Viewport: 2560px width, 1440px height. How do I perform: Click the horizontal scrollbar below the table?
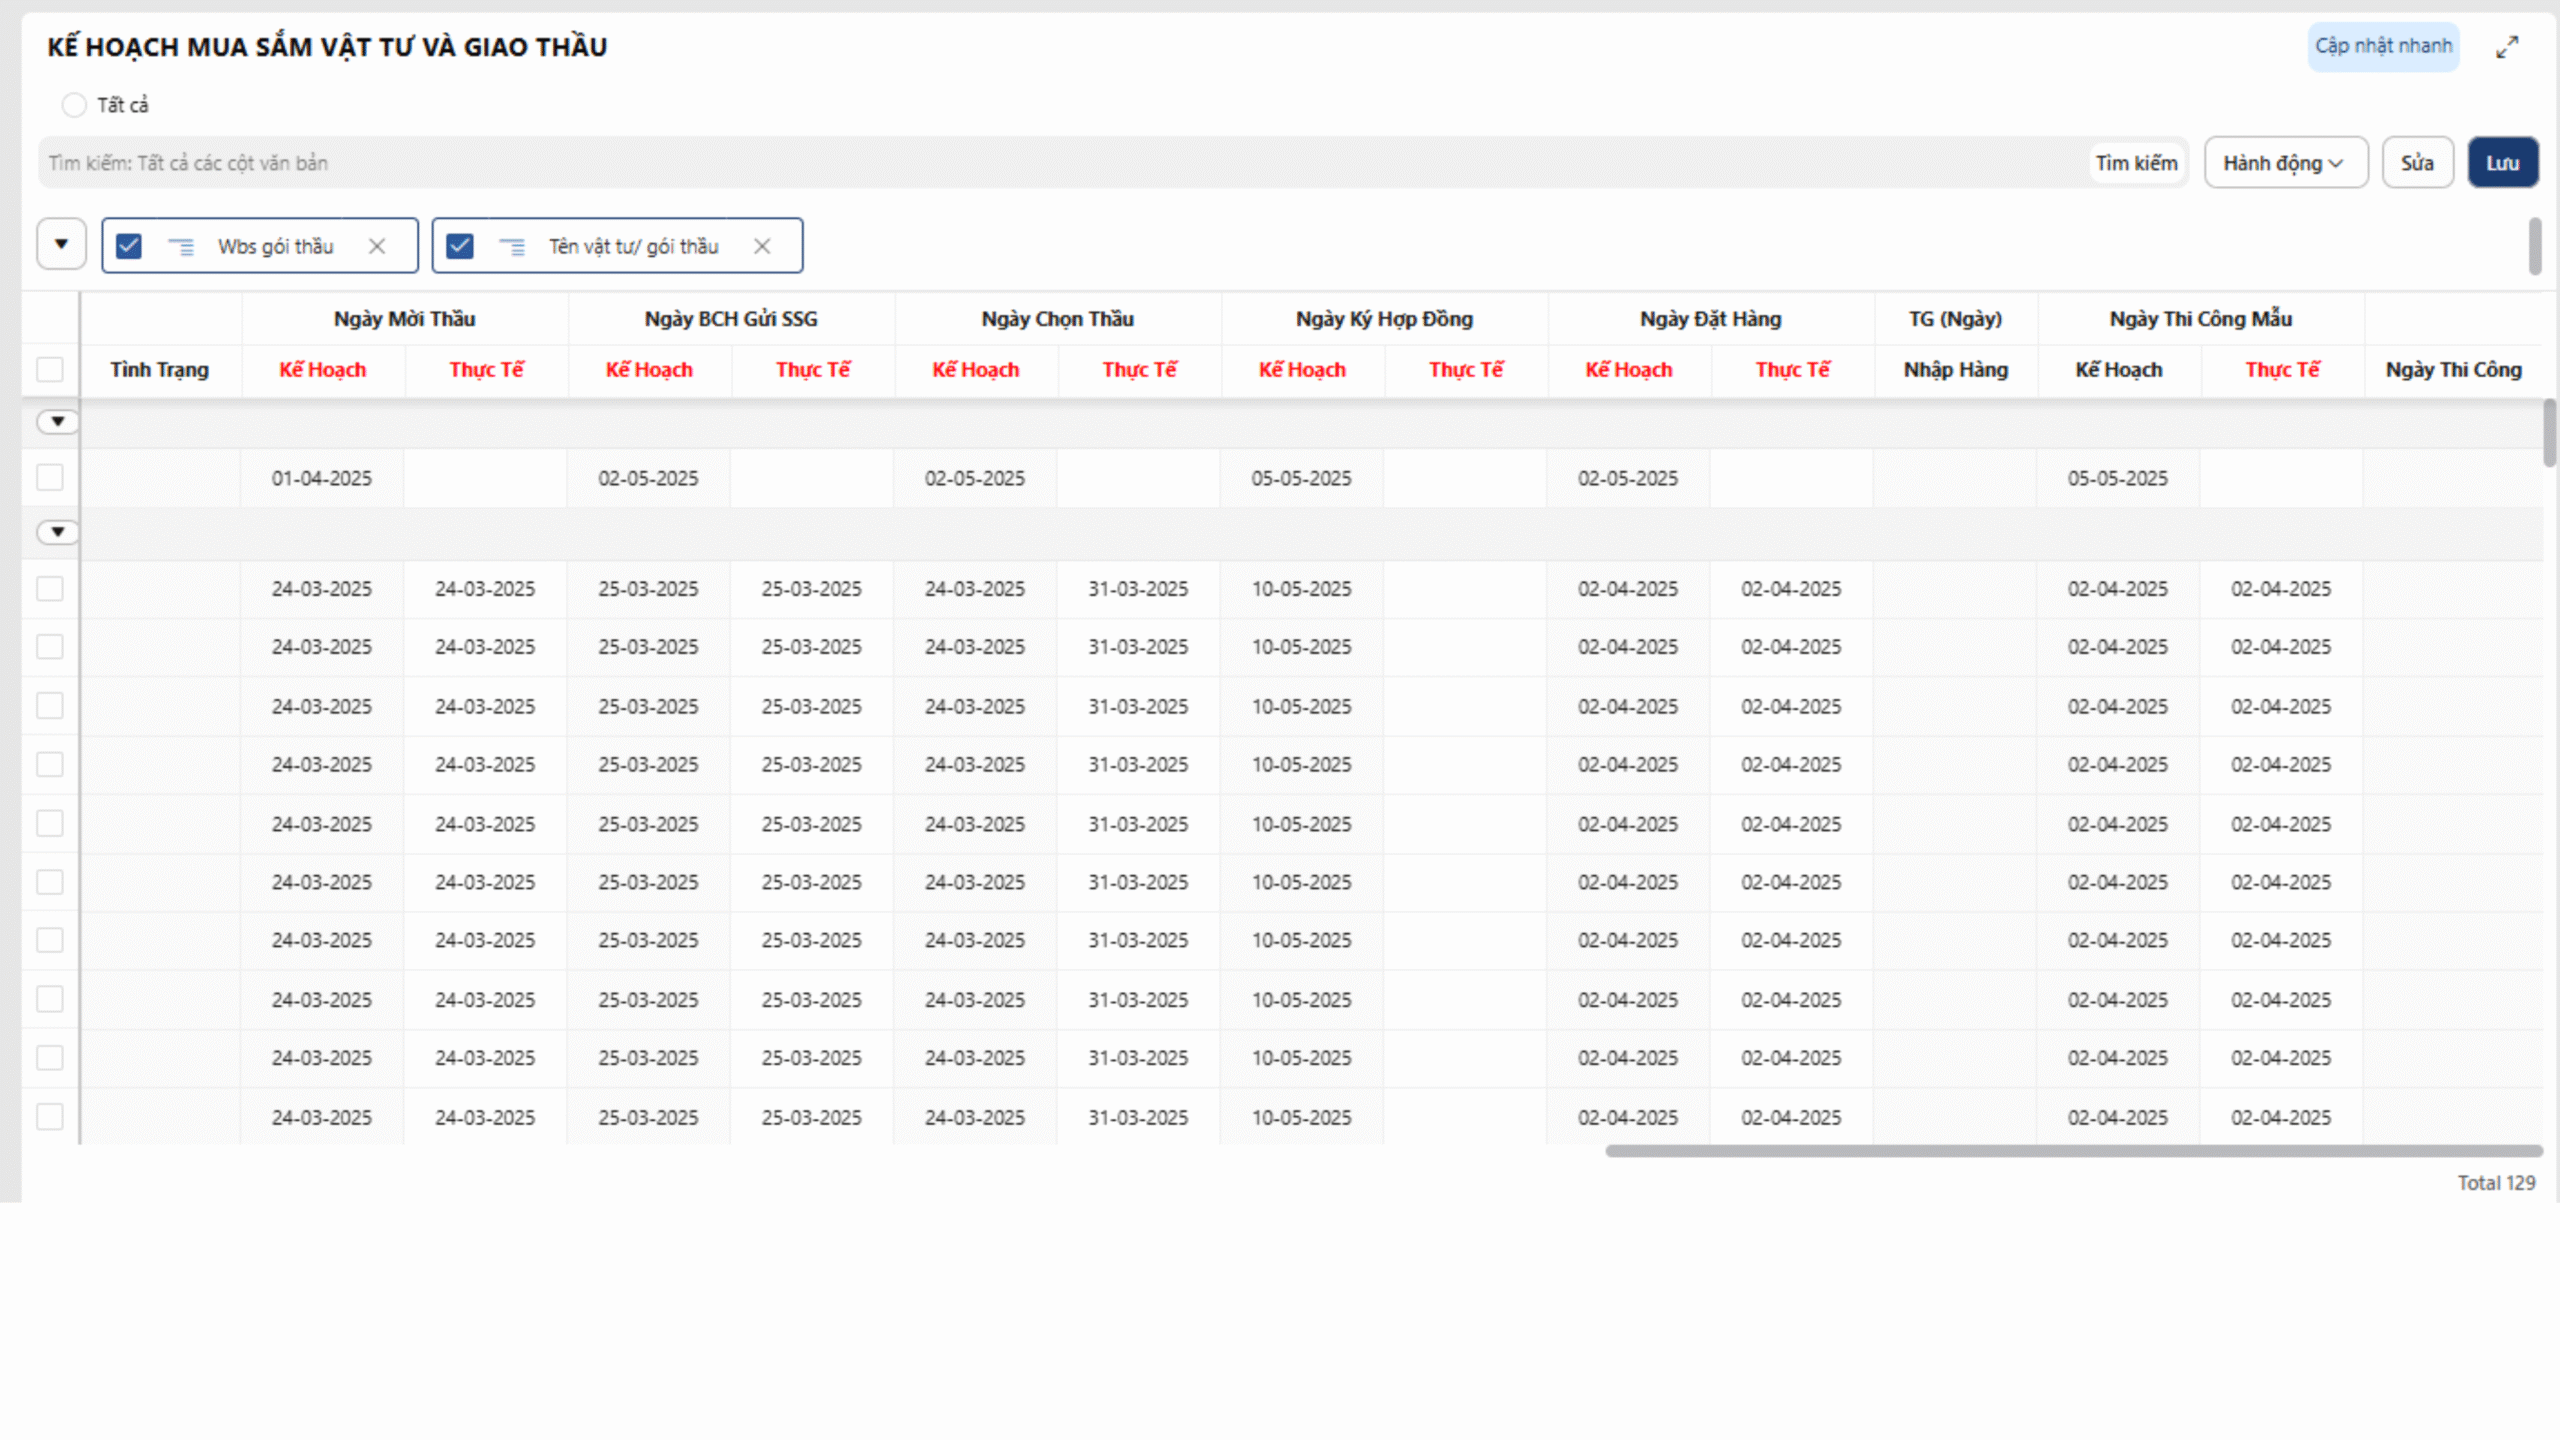click(2073, 1151)
